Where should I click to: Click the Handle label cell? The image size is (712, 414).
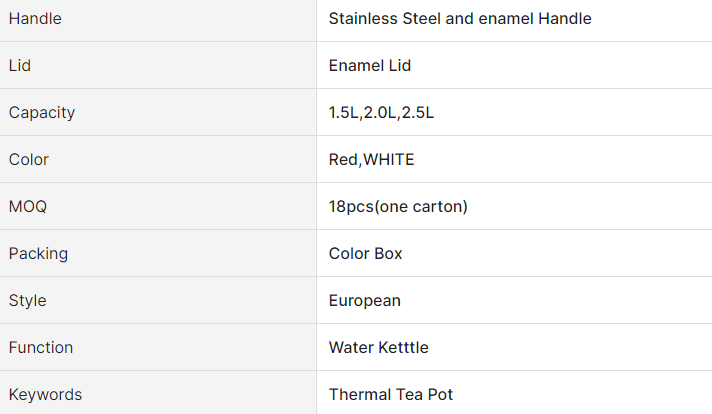tap(35, 19)
